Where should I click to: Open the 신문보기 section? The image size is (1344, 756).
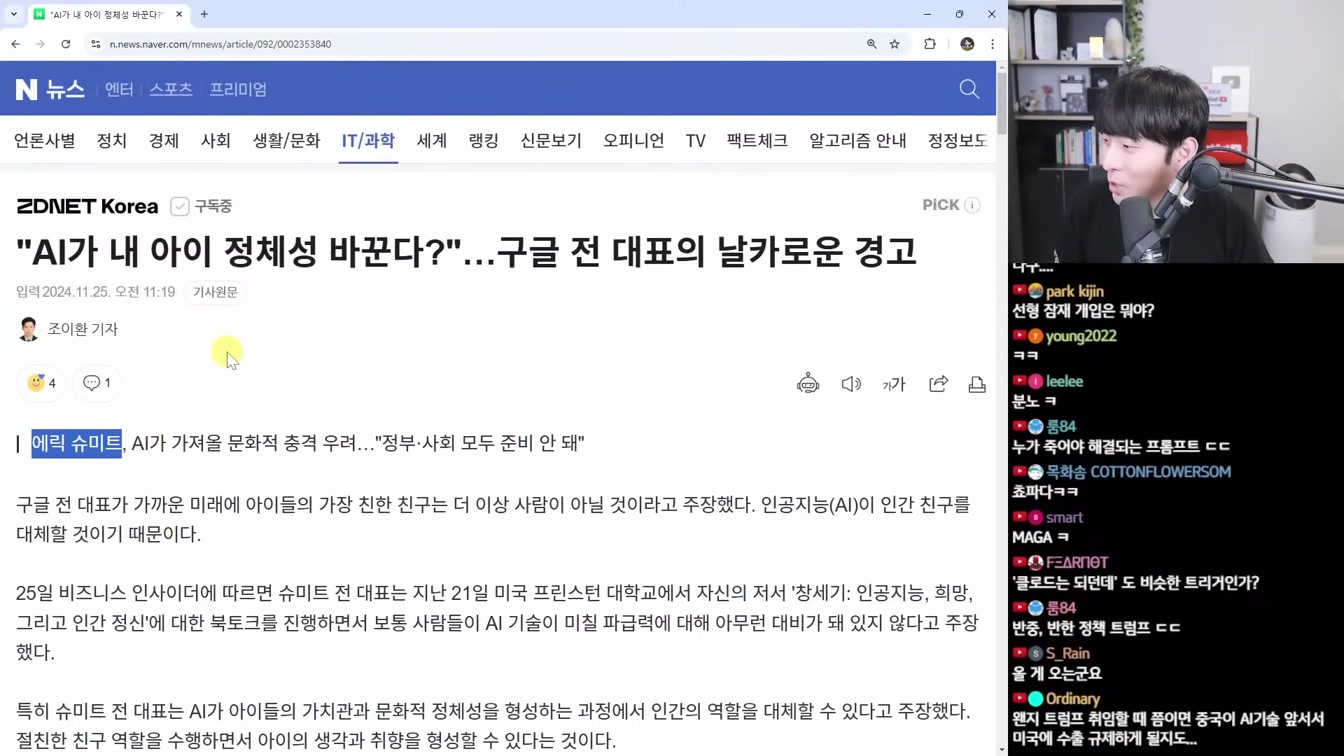coord(551,141)
